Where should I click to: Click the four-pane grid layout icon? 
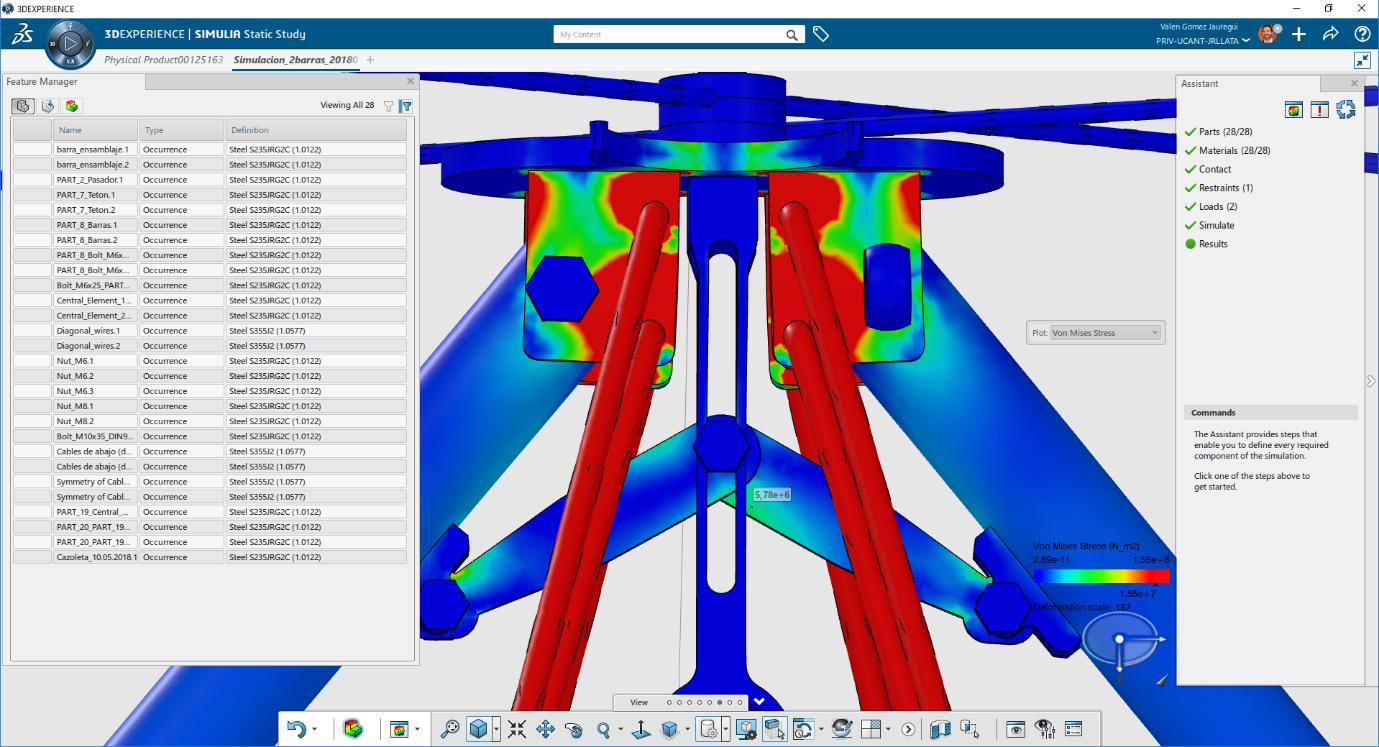[x=870, y=730]
